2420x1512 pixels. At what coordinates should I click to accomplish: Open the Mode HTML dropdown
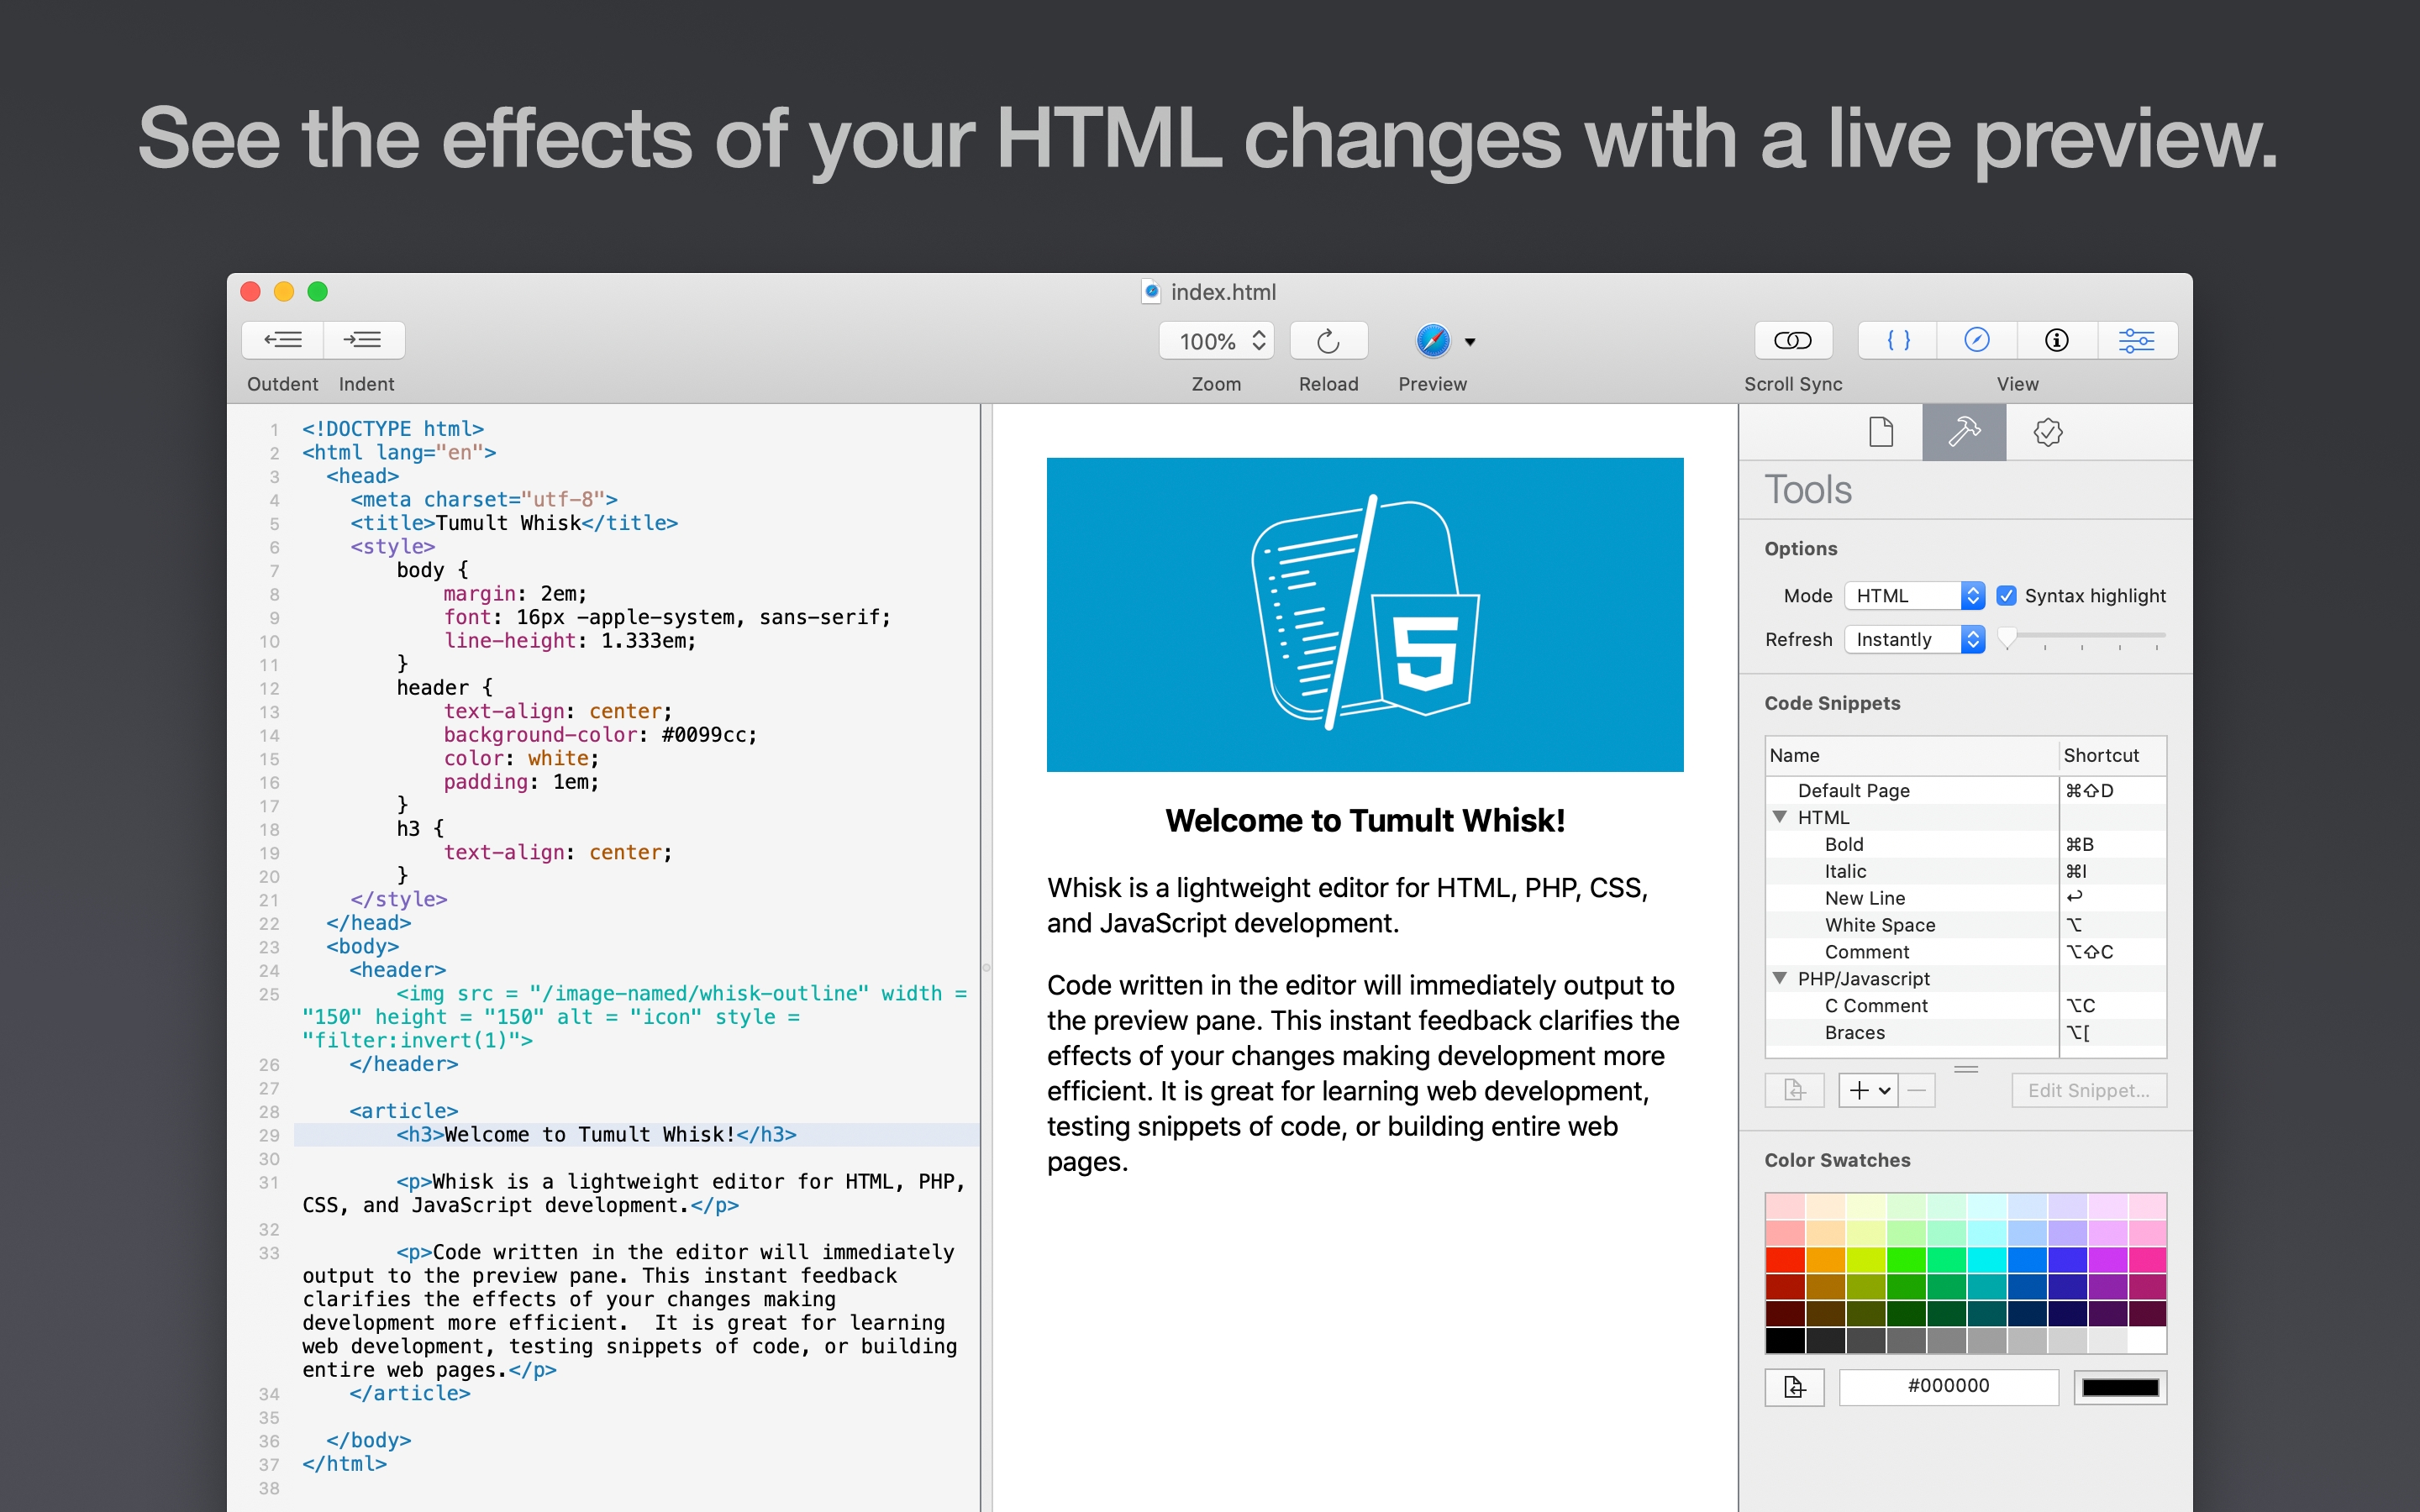1913,596
